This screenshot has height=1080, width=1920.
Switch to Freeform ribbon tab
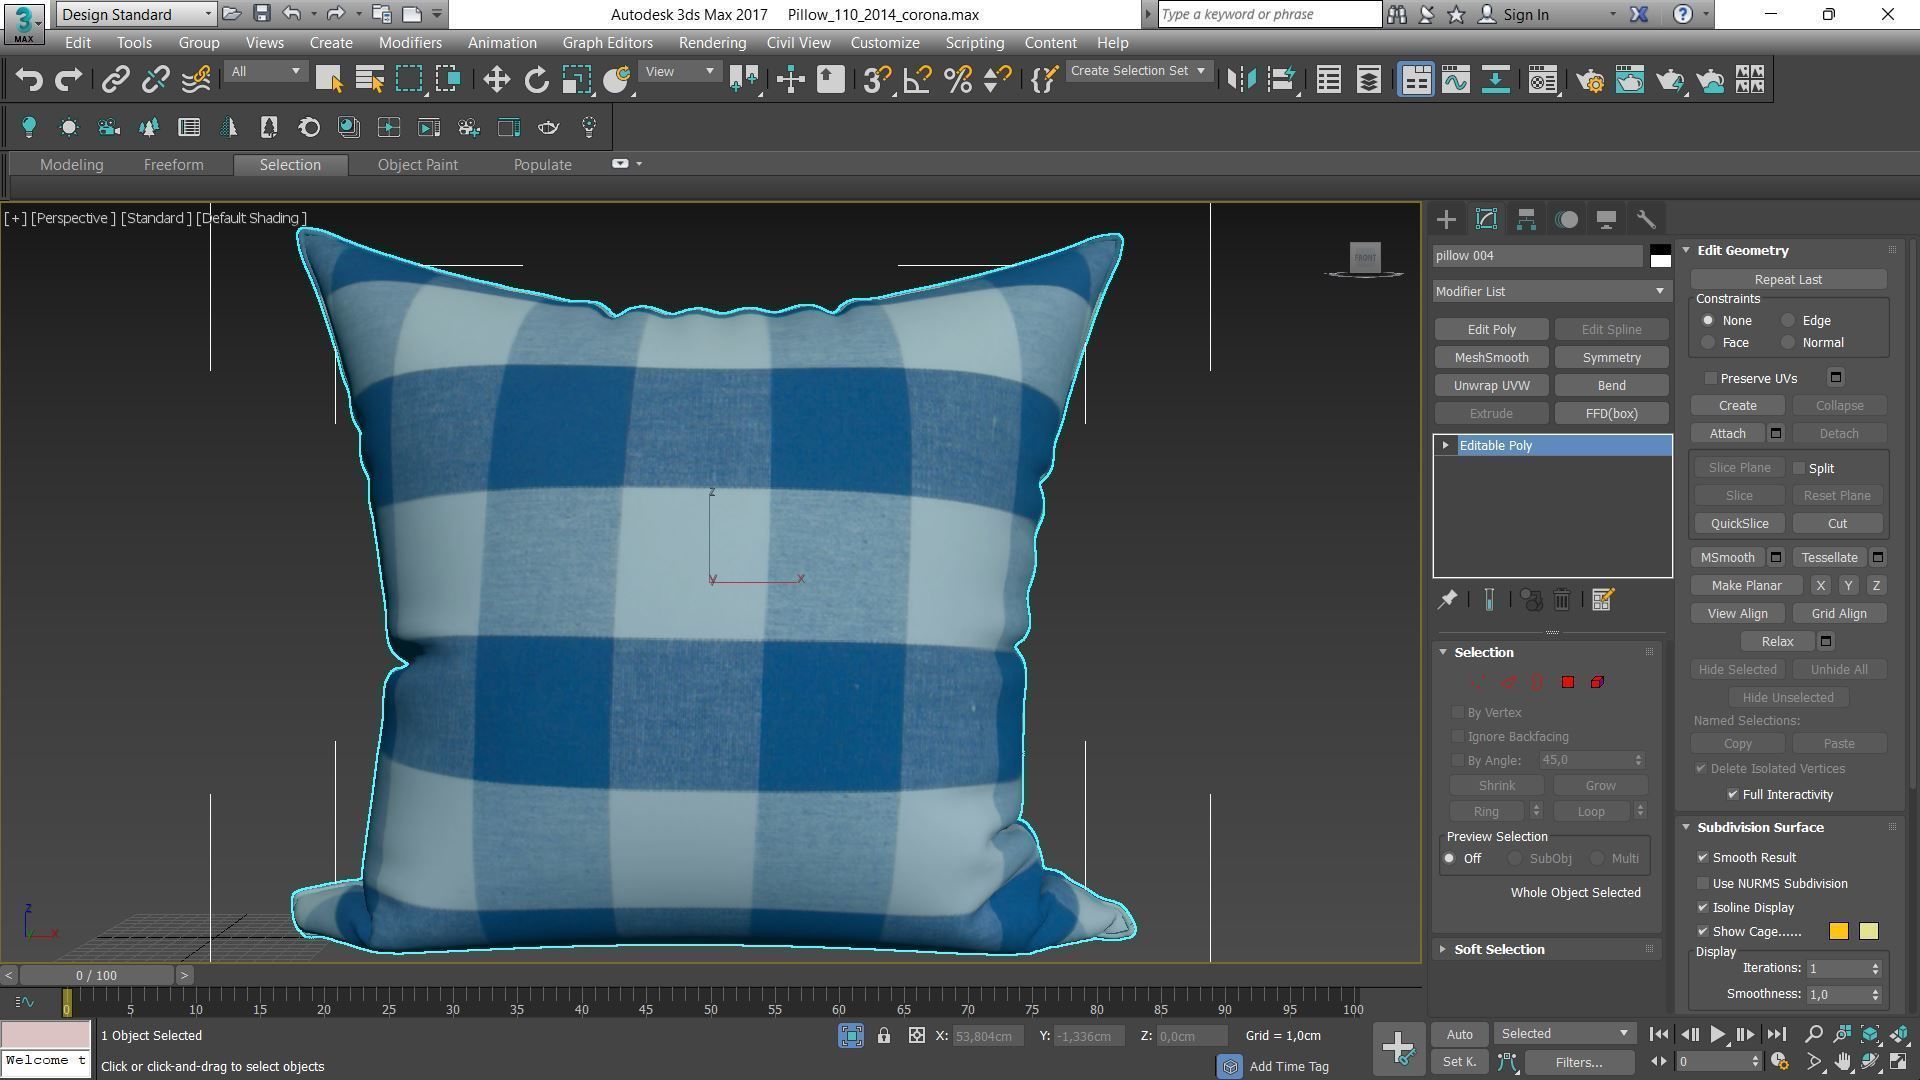173,165
